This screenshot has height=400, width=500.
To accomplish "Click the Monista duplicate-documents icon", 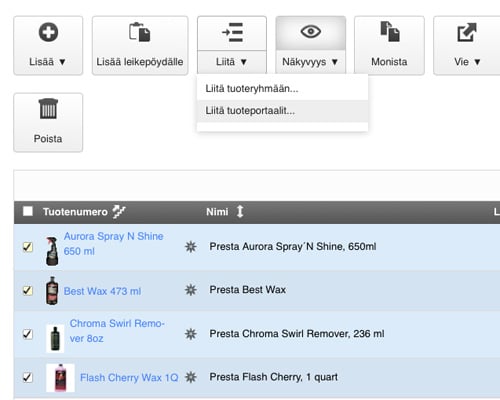I will (390, 31).
